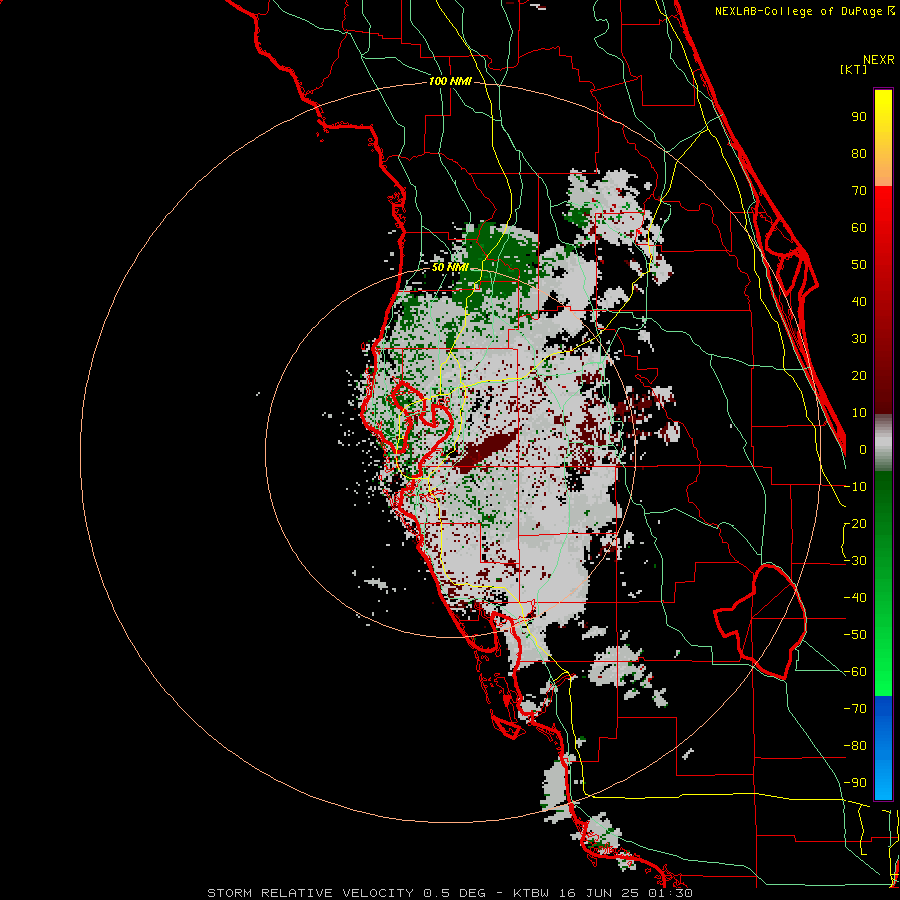900x900 pixels.
Task: Select the -60 value on the velocity scale
Action: click(855, 672)
